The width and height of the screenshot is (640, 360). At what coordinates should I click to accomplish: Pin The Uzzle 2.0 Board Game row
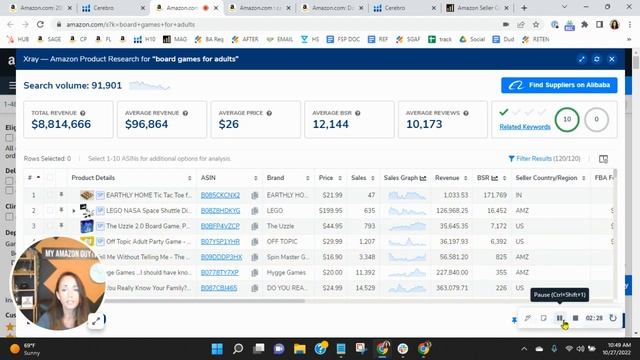pyautogui.click(x=61, y=225)
